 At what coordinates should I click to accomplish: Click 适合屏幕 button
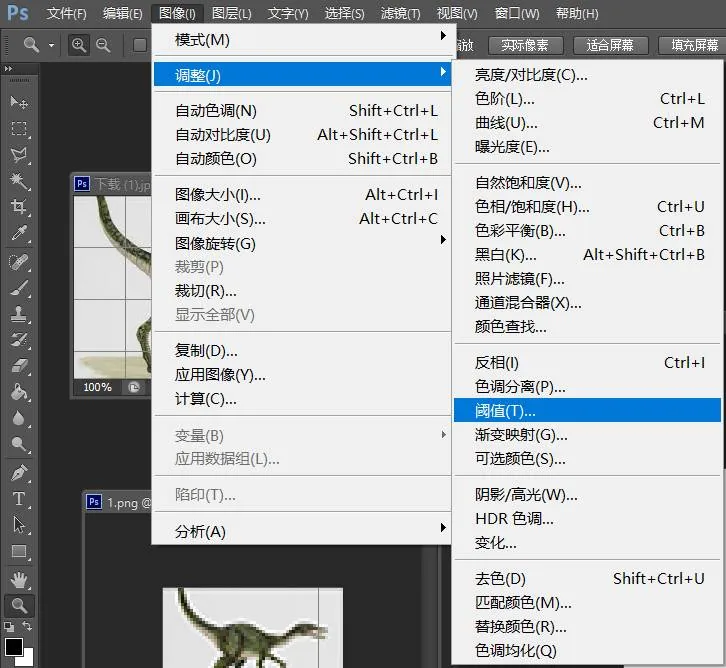pos(610,45)
